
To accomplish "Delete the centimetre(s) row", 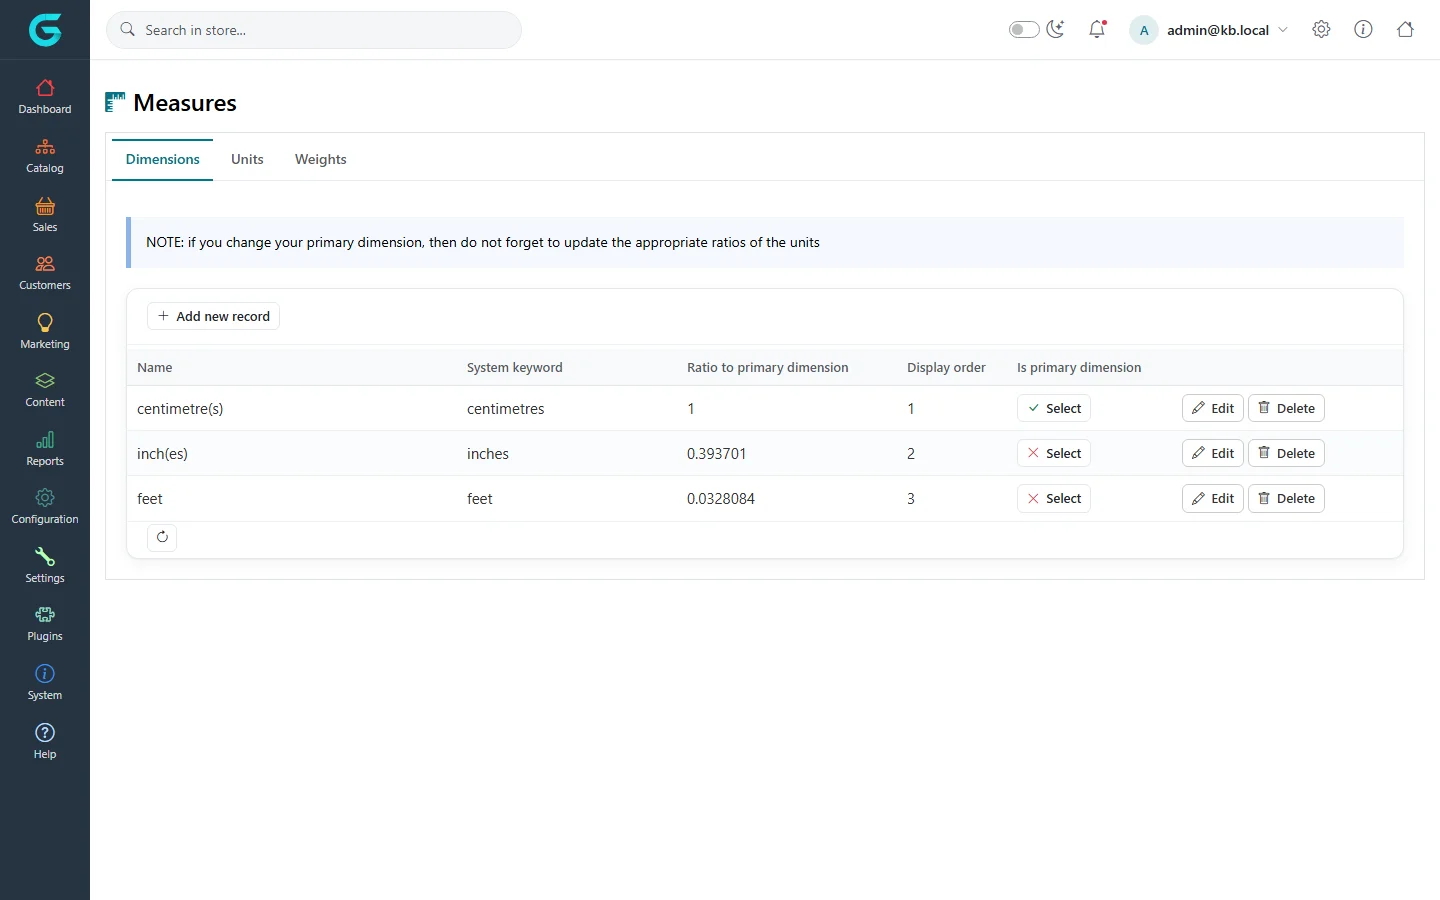I will click(x=1286, y=408).
